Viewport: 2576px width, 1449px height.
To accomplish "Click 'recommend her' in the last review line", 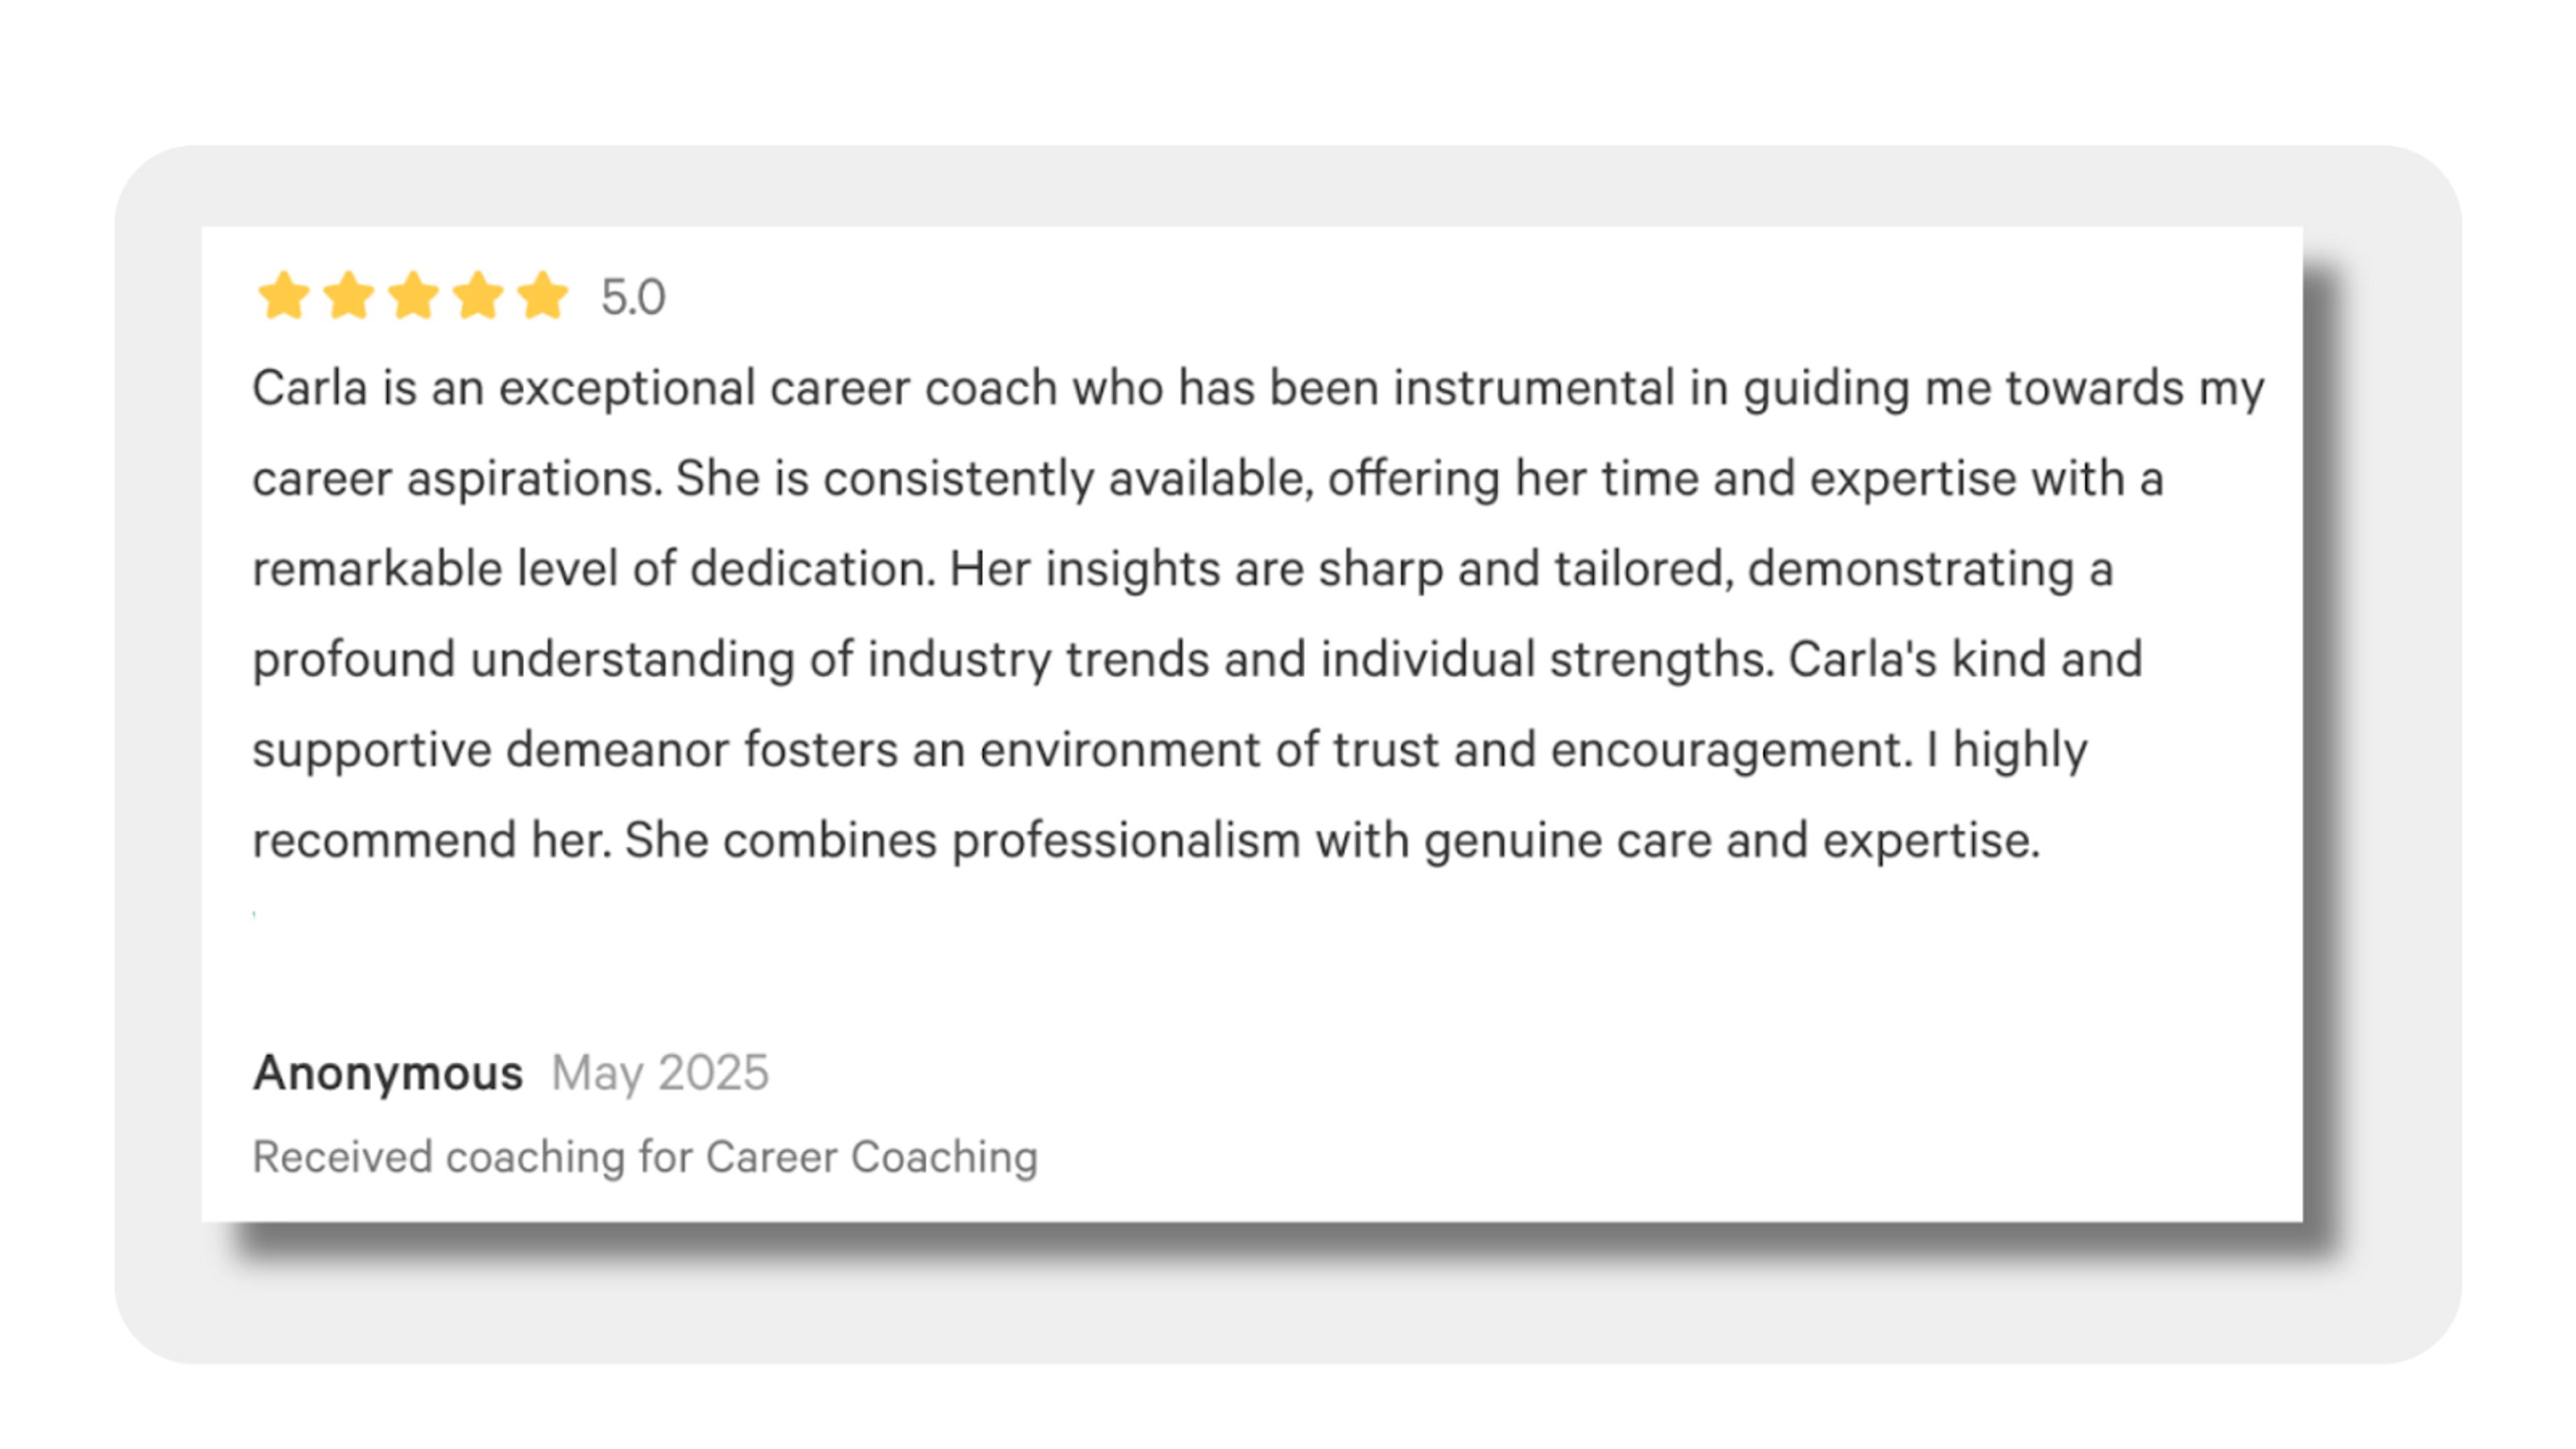I will tap(431, 840).
